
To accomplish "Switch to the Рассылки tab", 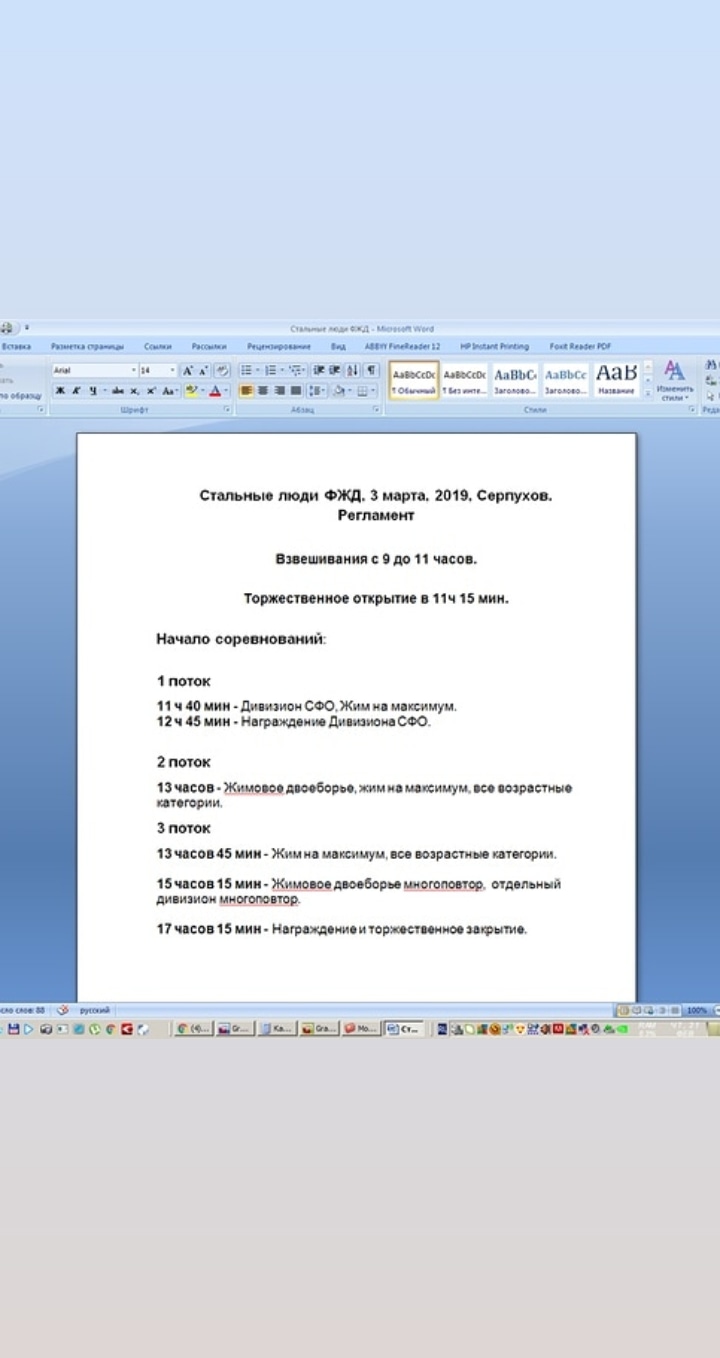I will coord(209,346).
